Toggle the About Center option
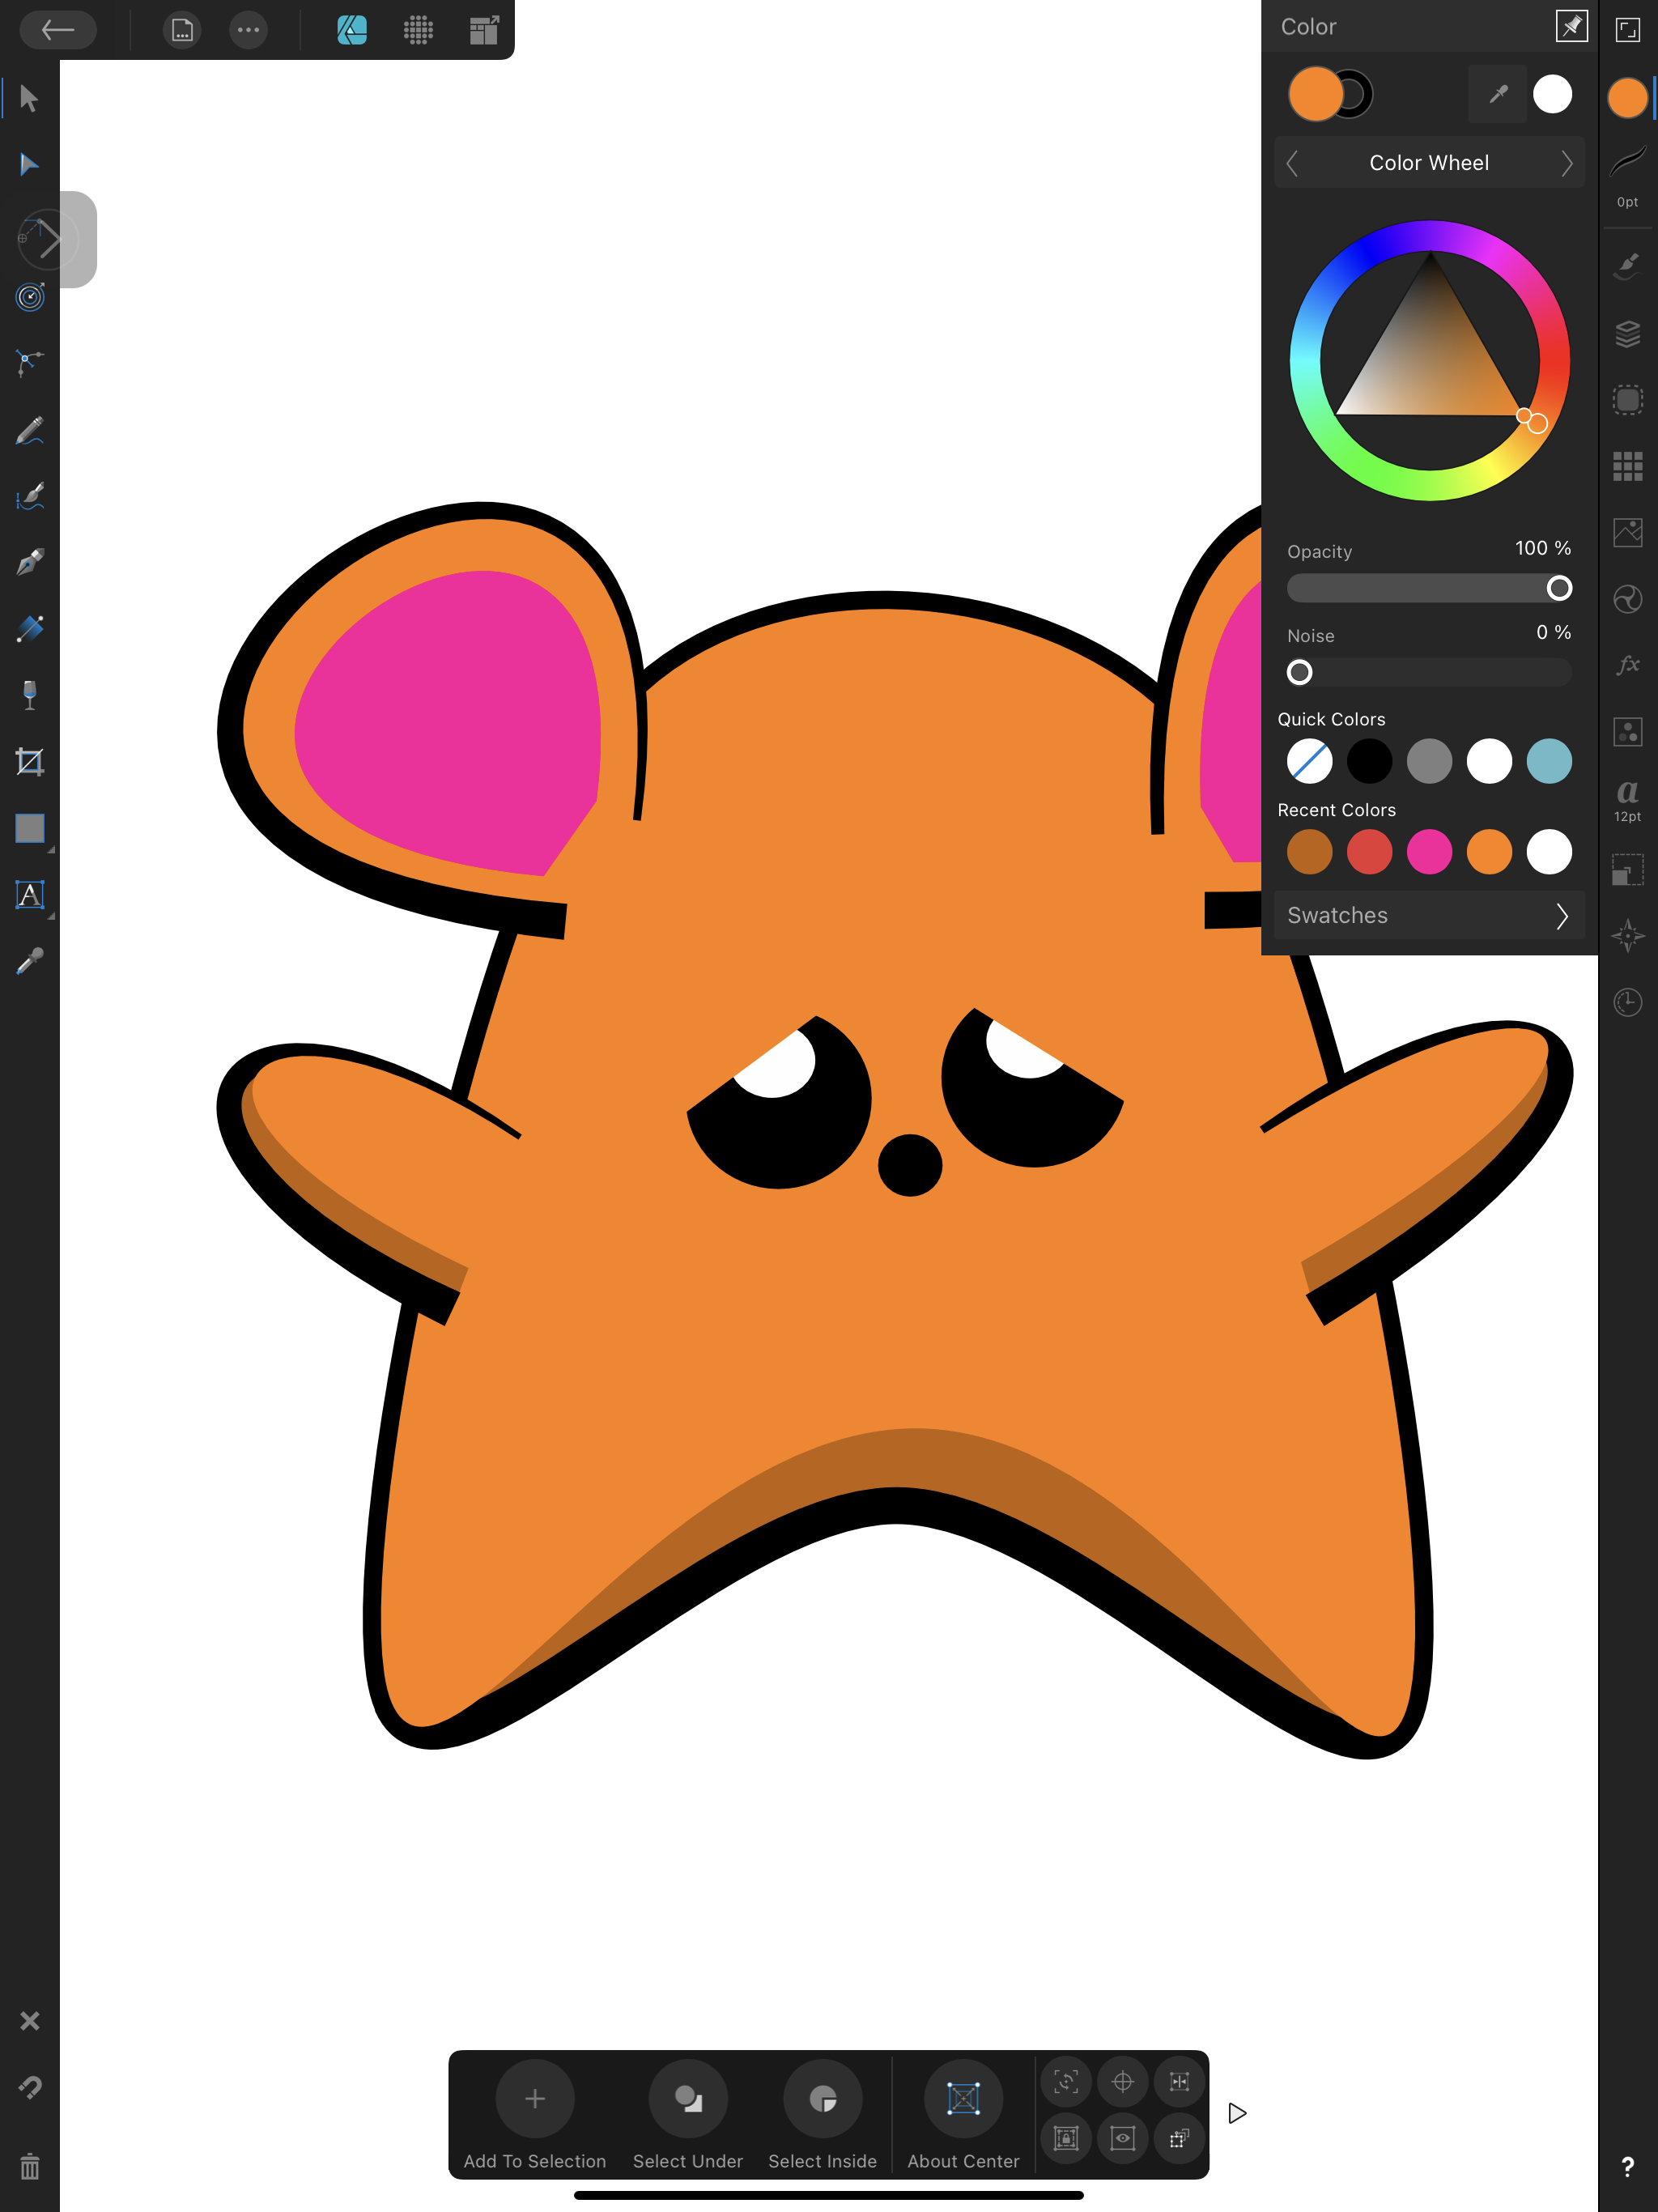Image resolution: width=1658 pixels, height=2212 pixels. pos(963,2098)
